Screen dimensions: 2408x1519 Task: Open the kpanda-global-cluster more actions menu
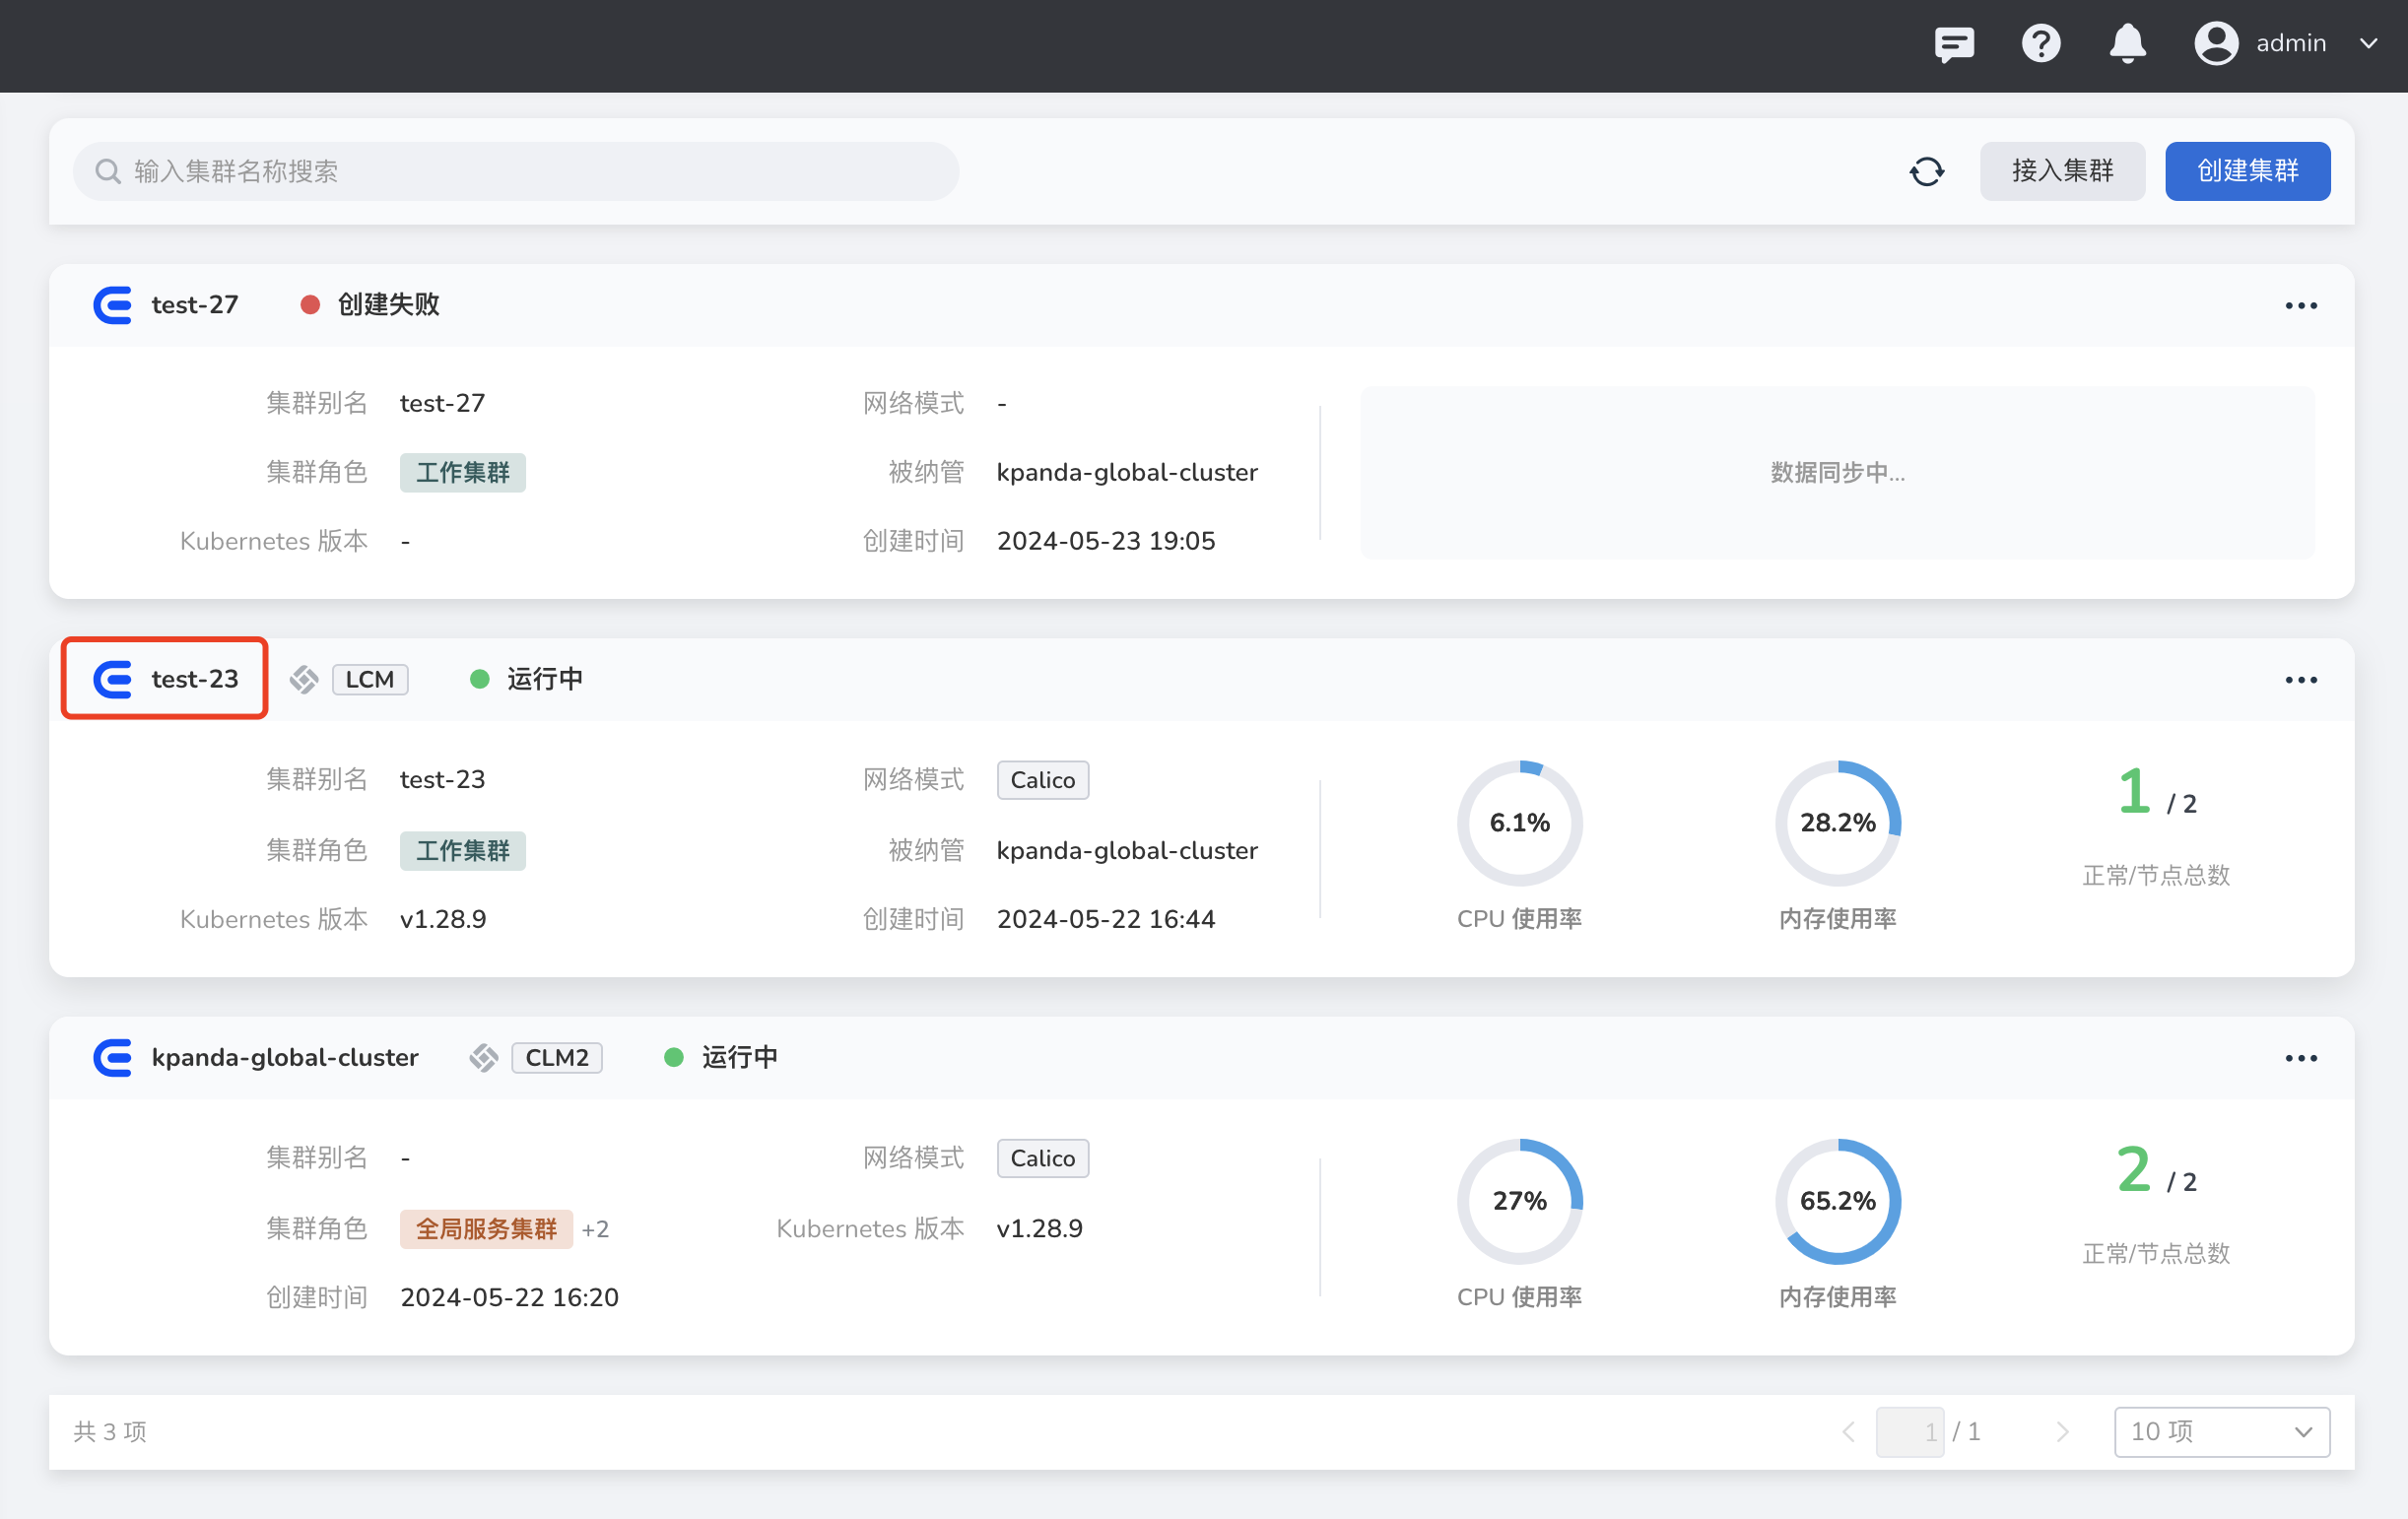tap(2300, 1058)
